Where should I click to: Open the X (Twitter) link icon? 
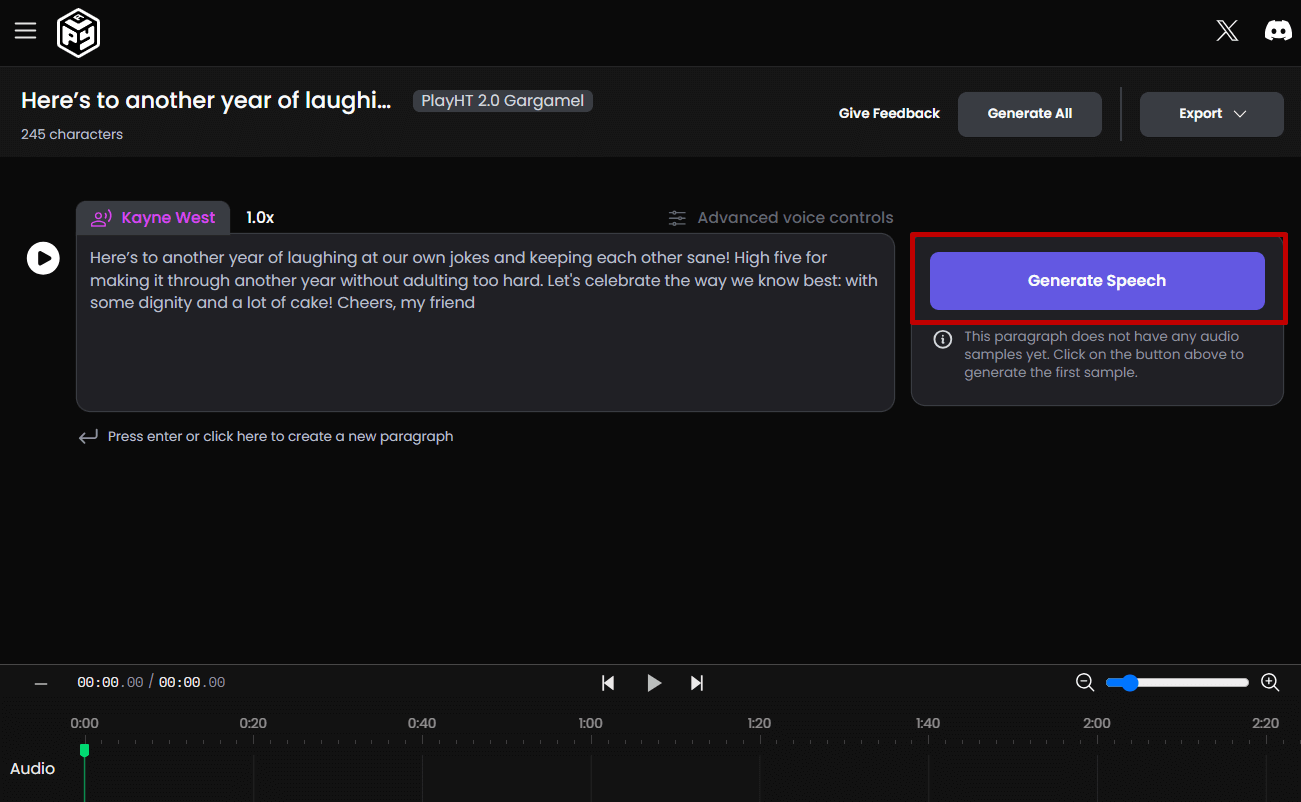click(x=1227, y=31)
